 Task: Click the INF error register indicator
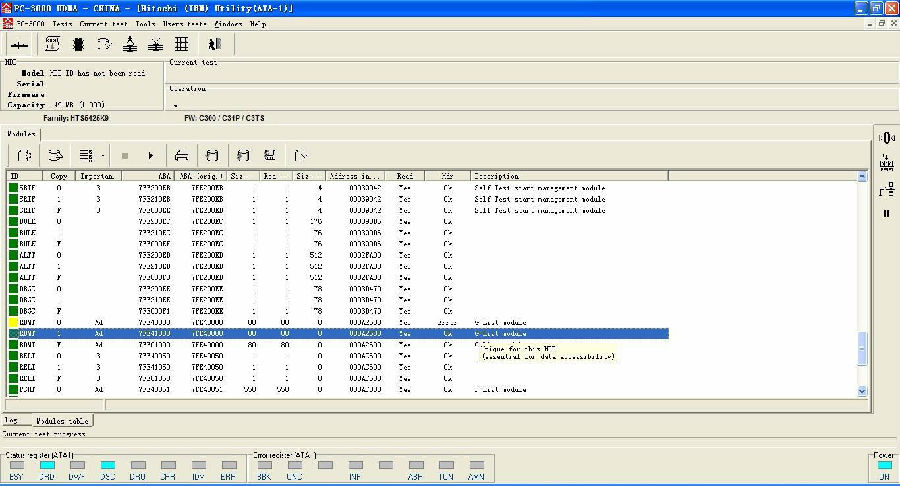click(x=356, y=465)
